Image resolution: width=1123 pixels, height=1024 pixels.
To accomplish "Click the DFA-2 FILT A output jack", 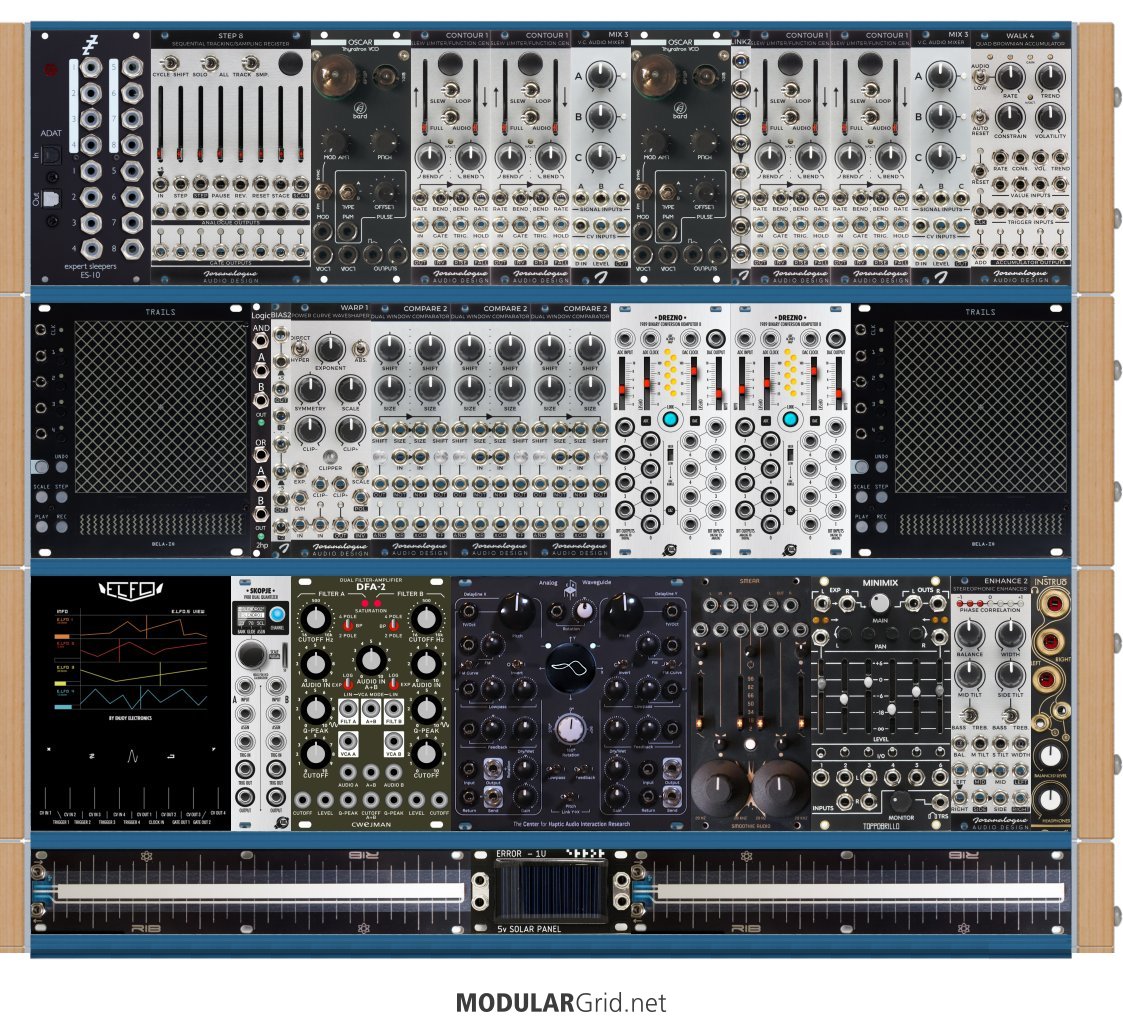I will click(348, 710).
